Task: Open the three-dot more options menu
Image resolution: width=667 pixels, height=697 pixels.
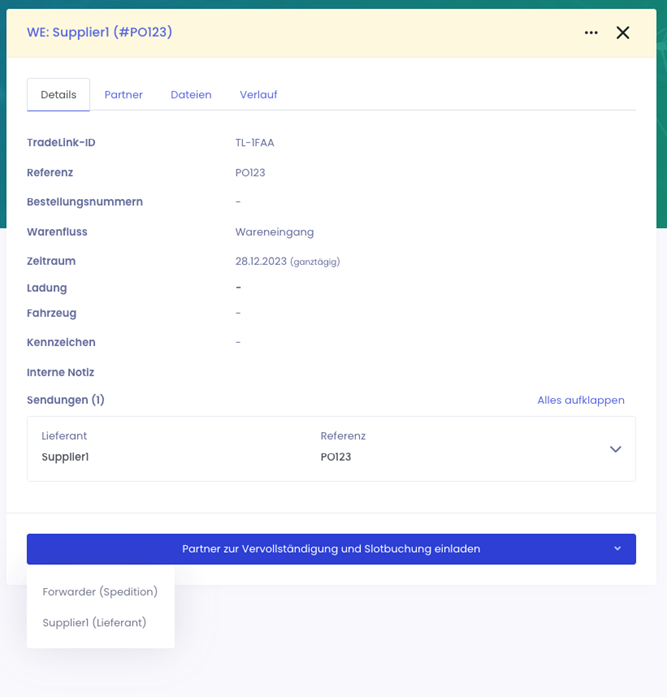Action: (x=591, y=33)
